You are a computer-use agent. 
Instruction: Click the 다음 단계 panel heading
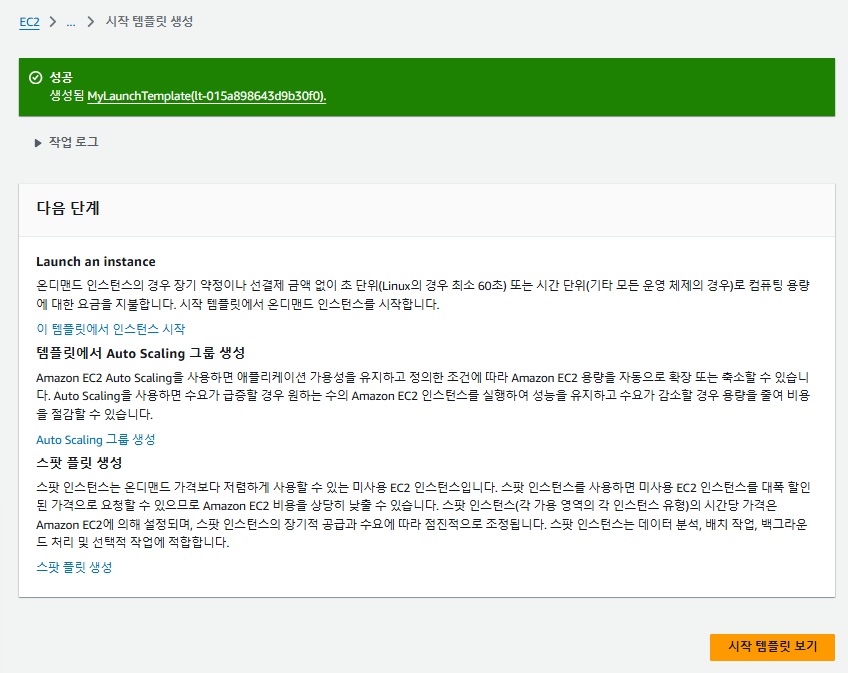pos(68,208)
